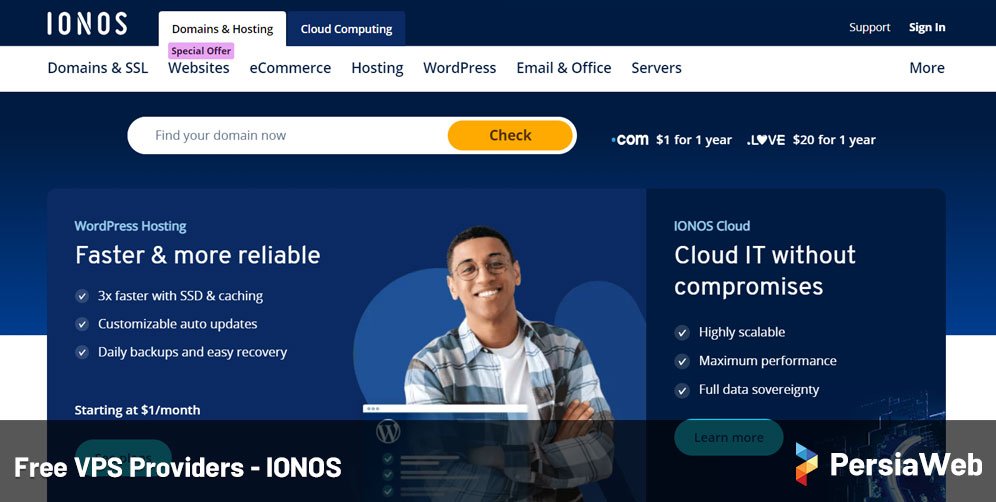This screenshot has height=502, width=996.
Task: Click the Starting at $1/month text
Action: point(137,410)
